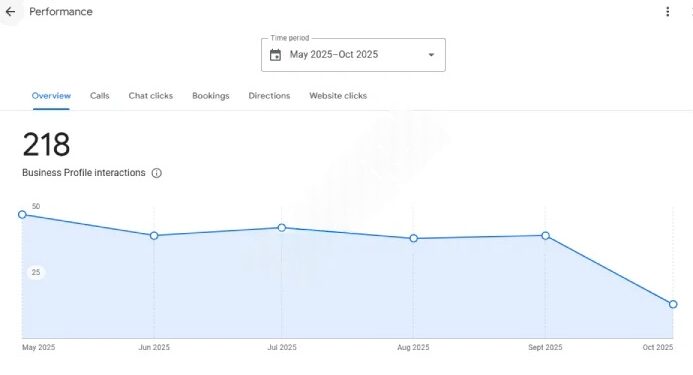The height and width of the screenshot is (375, 693).
Task: Go back using the back arrow
Action: click(x=10, y=12)
